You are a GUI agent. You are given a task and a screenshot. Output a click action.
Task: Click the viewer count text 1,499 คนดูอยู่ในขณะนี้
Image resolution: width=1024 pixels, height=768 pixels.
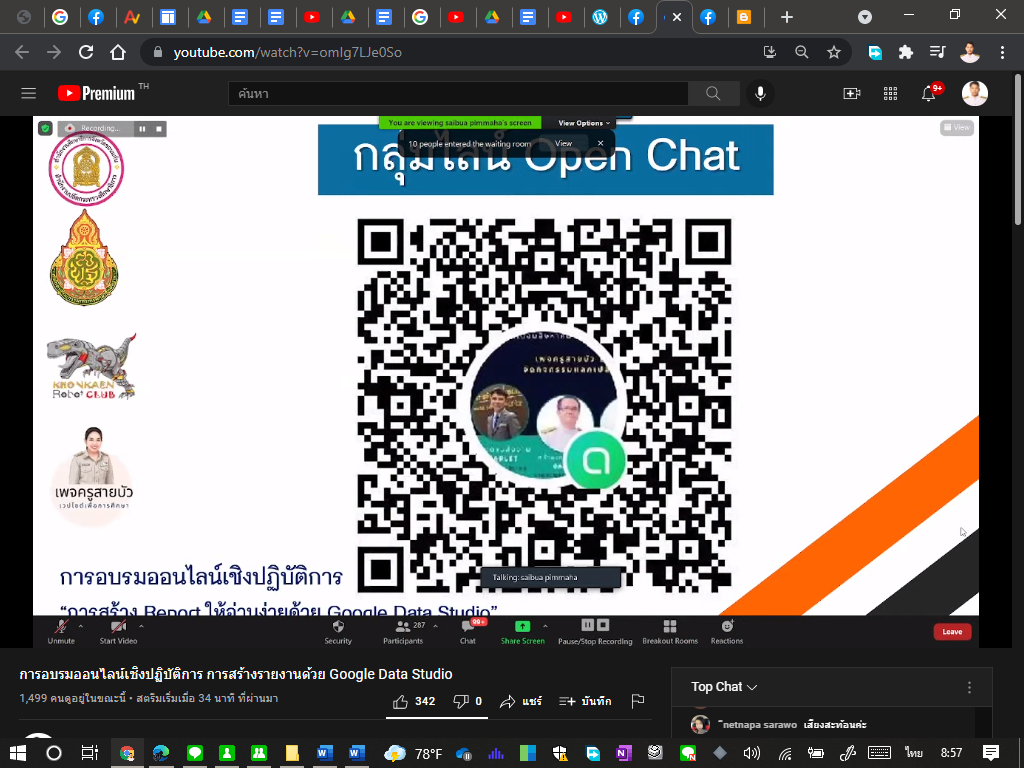(x=72, y=698)
